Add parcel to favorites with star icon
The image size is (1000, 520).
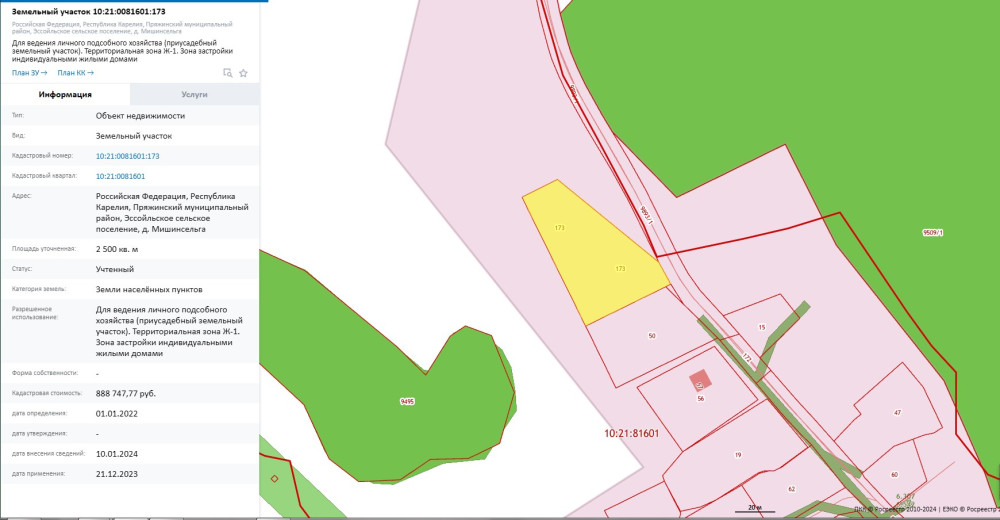pyautogui.click(x=243, y=73)
